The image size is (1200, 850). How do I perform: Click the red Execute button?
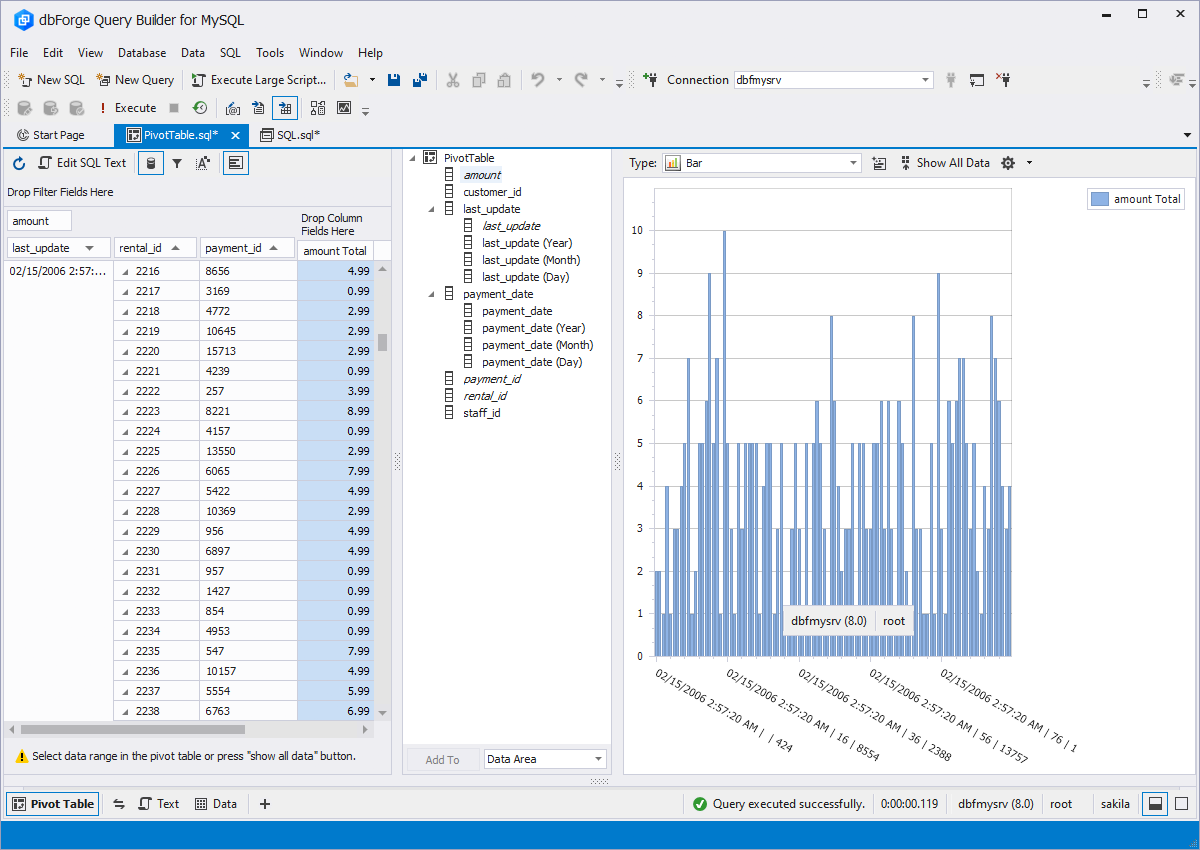[x=127, y=108]
